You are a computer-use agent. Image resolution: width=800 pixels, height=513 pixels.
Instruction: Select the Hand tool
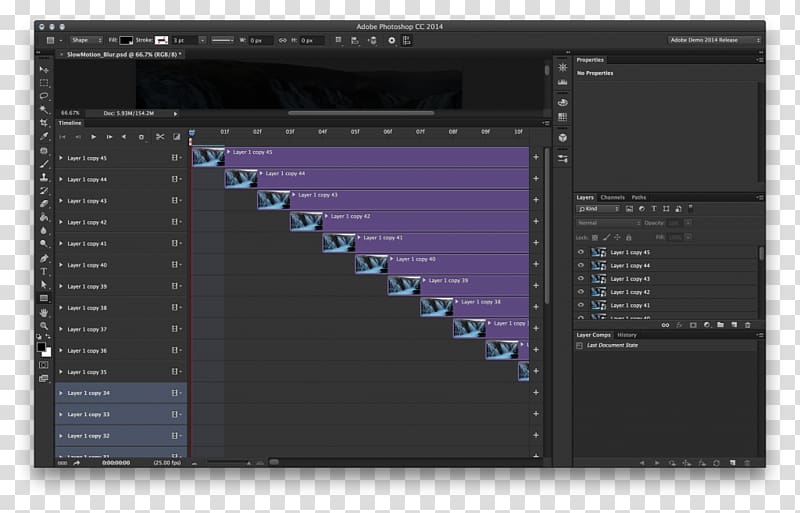click(44, 312)
